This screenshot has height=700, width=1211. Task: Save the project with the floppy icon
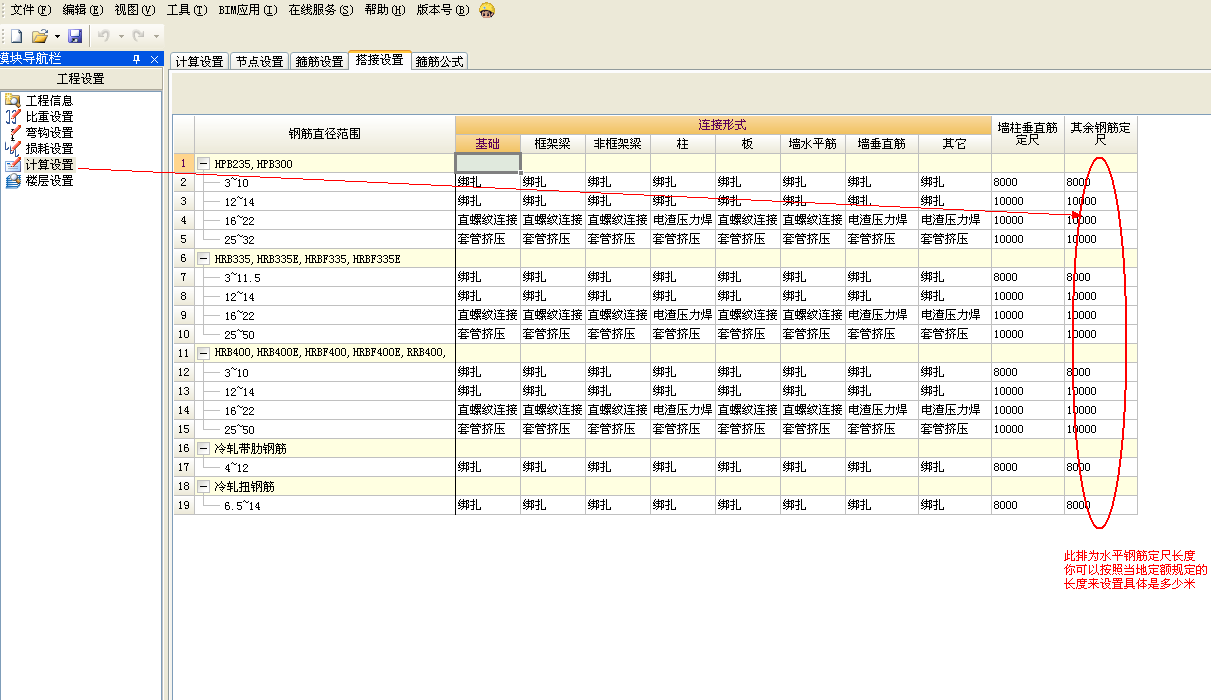coord(75,36)
